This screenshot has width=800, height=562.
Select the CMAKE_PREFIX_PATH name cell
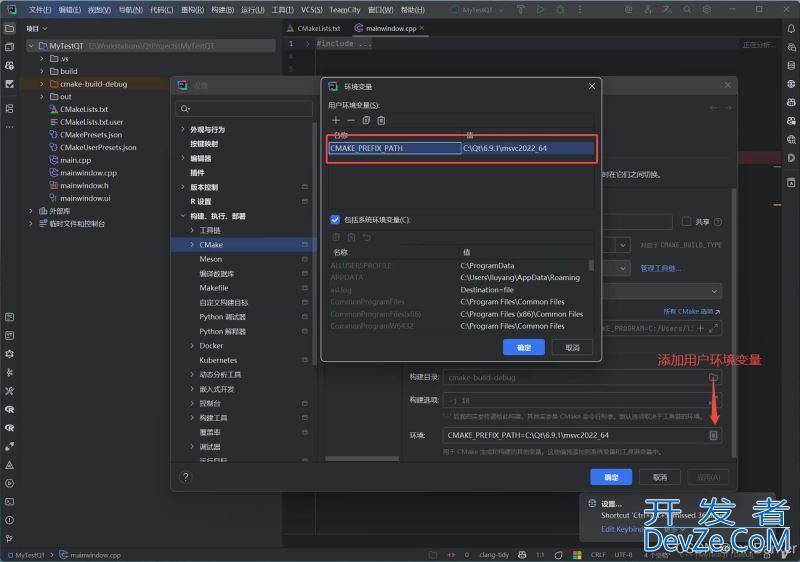[394, 148]
